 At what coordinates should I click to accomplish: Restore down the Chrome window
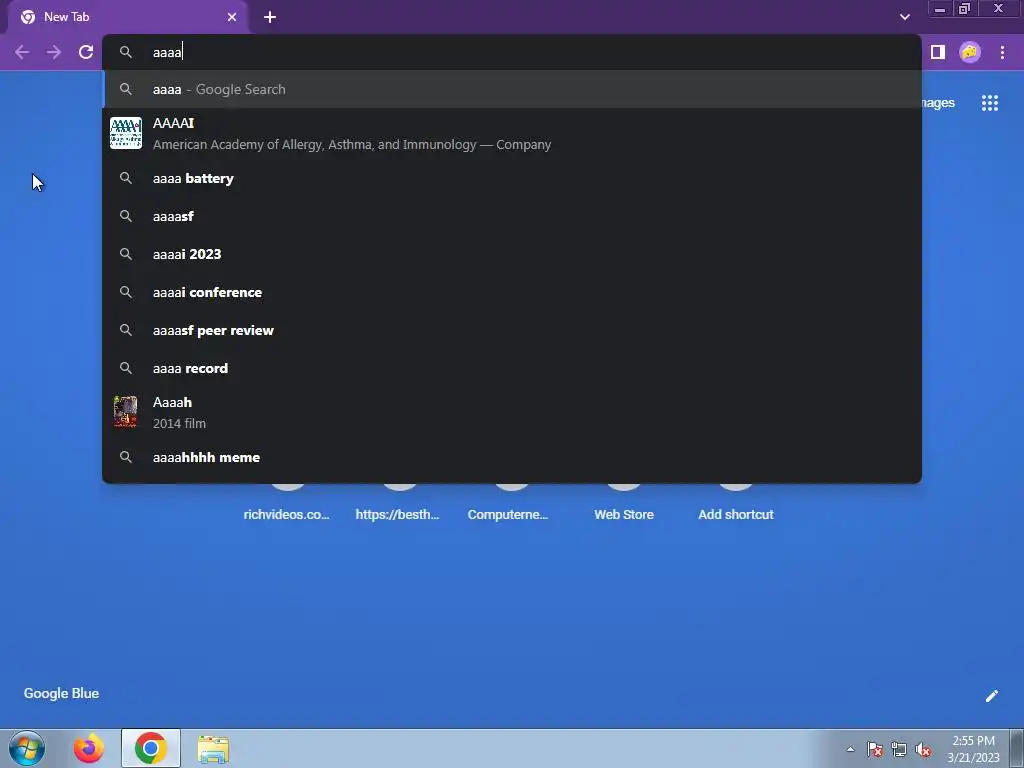click(964, 9)
